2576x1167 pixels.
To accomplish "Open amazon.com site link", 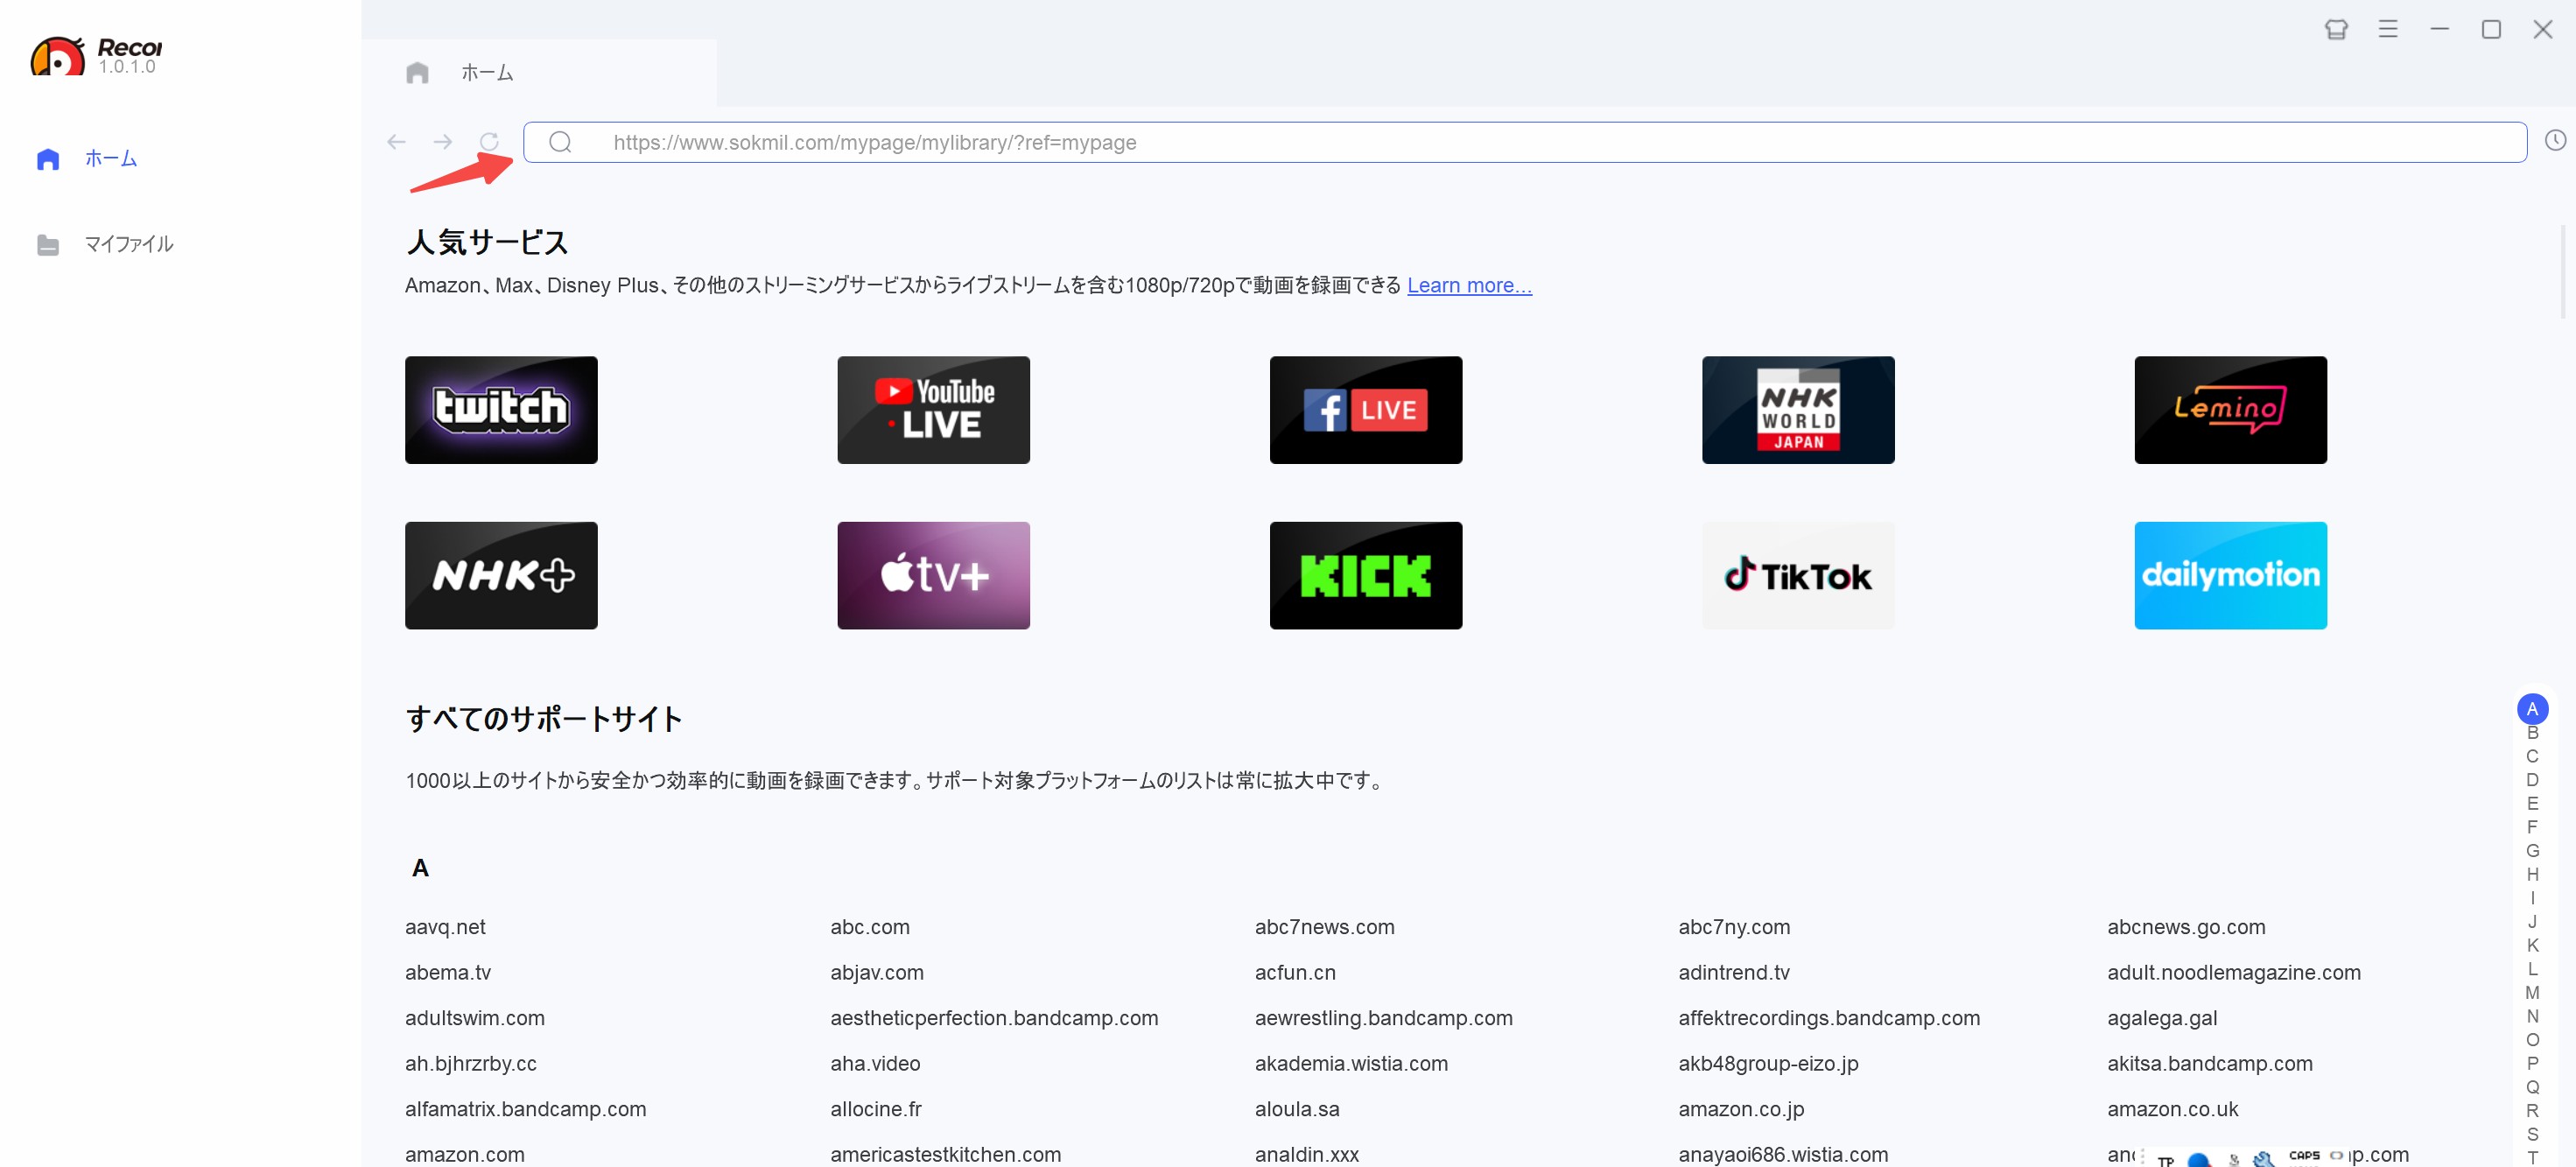I will (465, 1154).
